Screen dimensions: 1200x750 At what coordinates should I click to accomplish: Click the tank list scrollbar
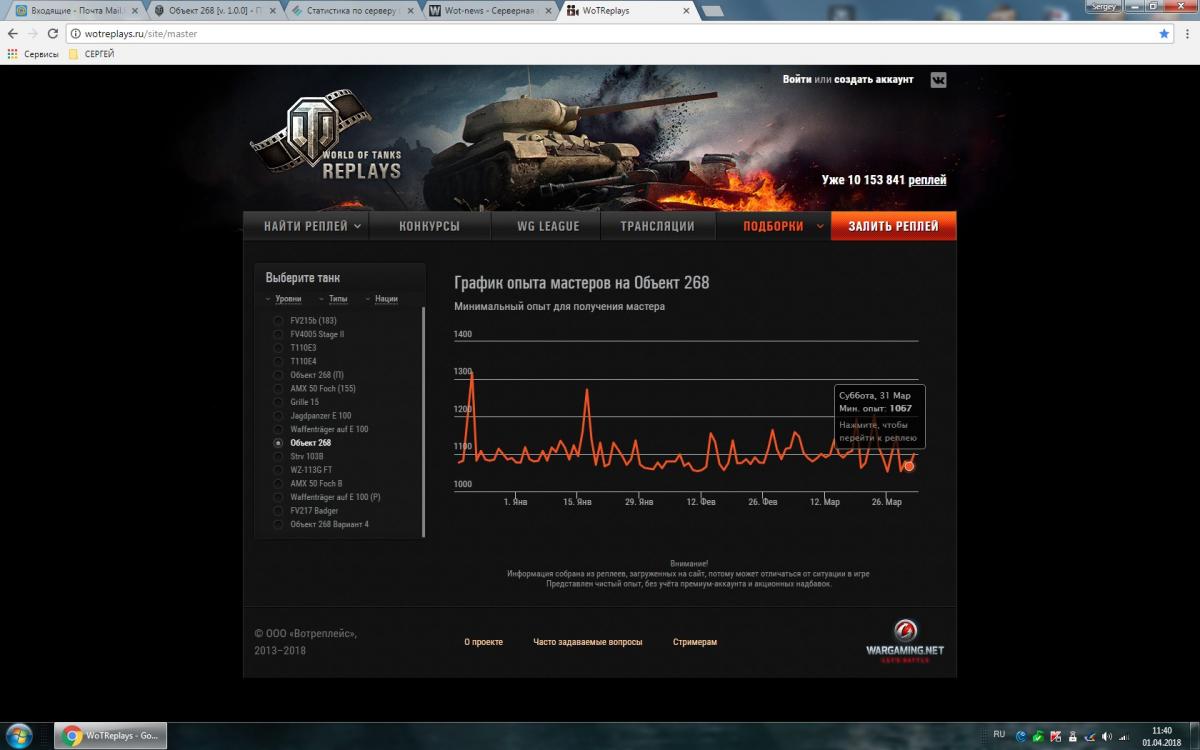click(x=423, y=420)
